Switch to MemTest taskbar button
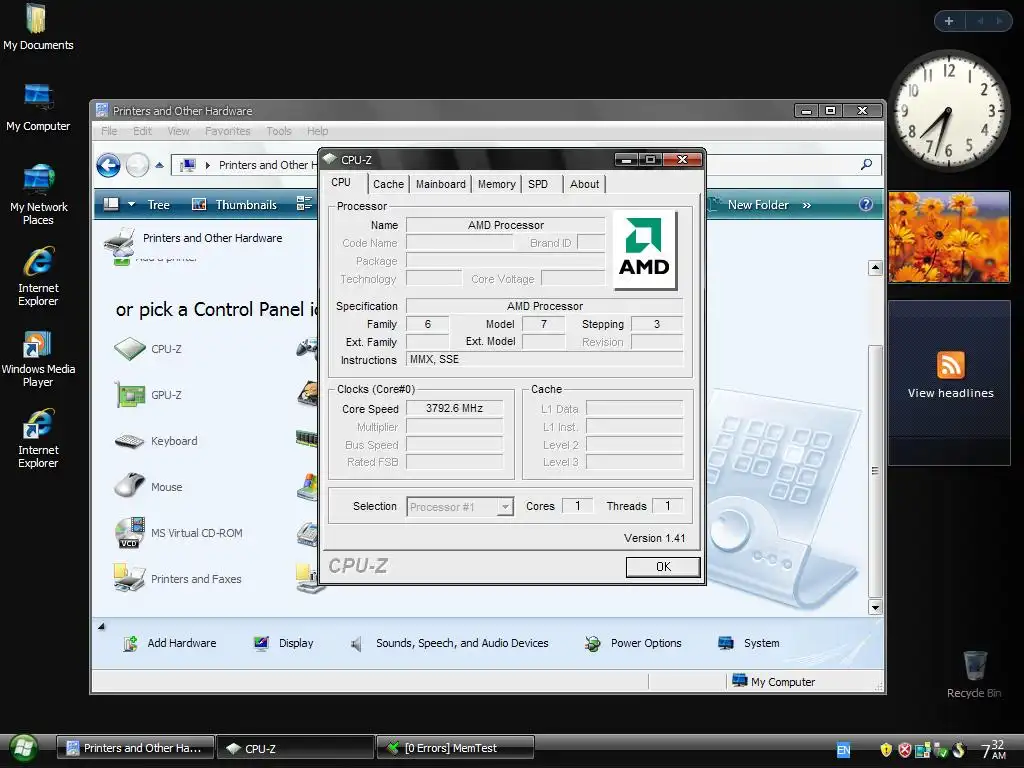Screen dimensions: 1024x768 point(455,748)
